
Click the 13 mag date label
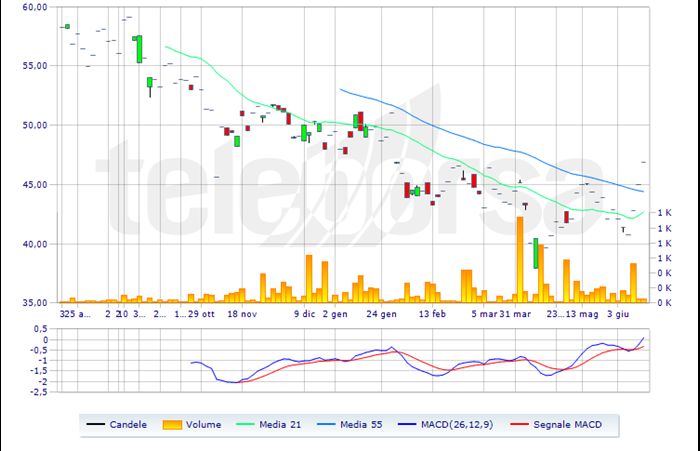(582, 314)
